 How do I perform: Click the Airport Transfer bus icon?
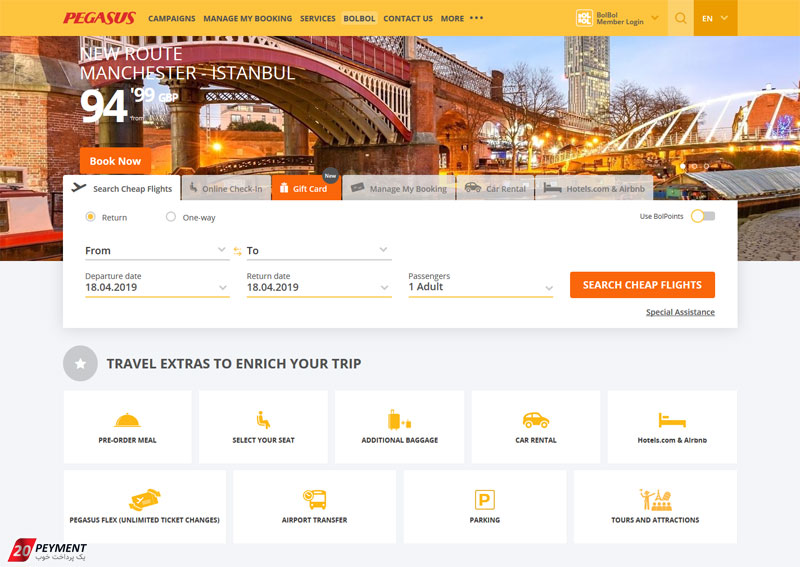point(314,499)
